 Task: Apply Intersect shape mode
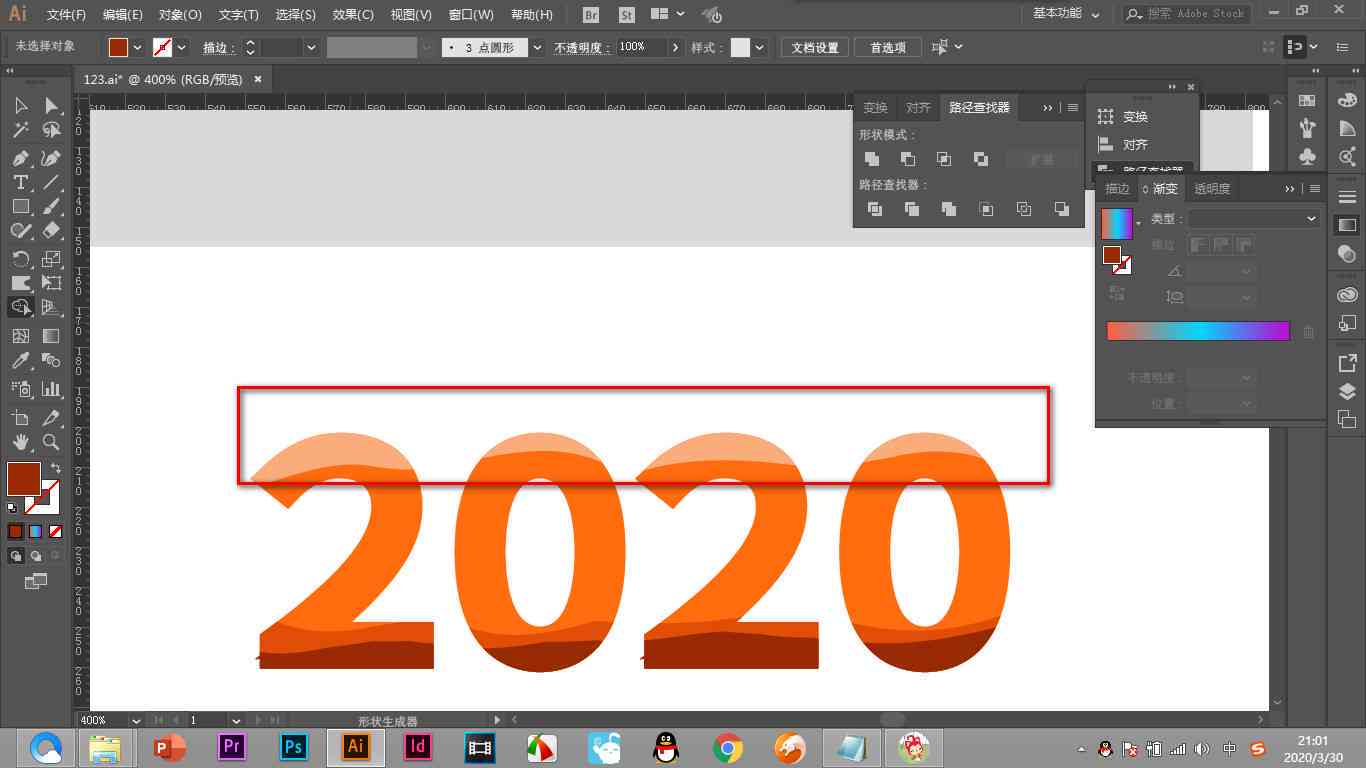(944, 159)
